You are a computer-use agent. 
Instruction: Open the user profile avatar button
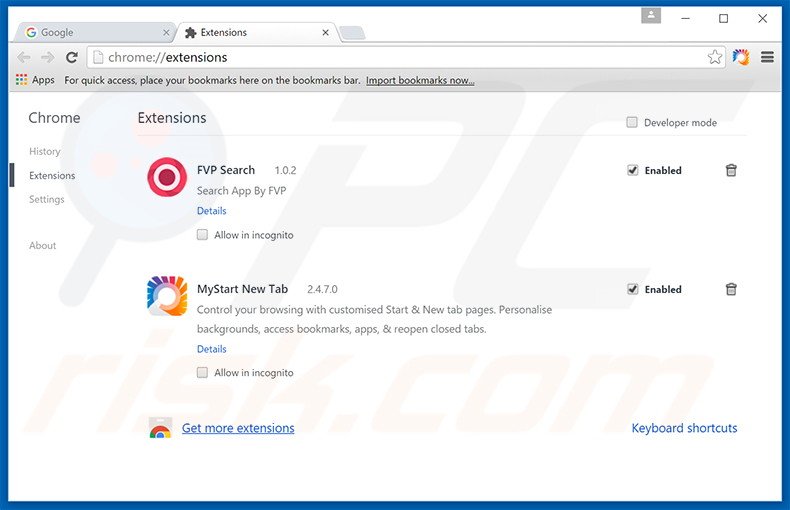pyautogui.click(x=650, y=16)
